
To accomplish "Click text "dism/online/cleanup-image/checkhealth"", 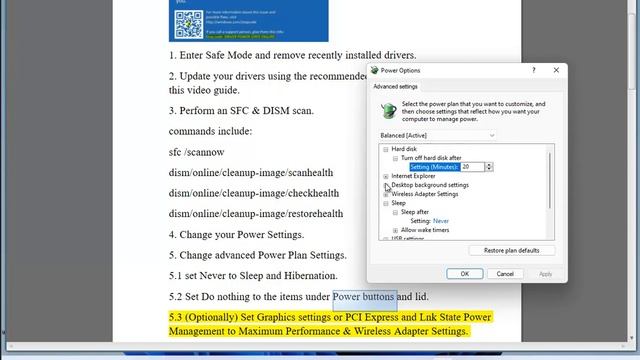I will pyautogui.click(x=253, y=193).
